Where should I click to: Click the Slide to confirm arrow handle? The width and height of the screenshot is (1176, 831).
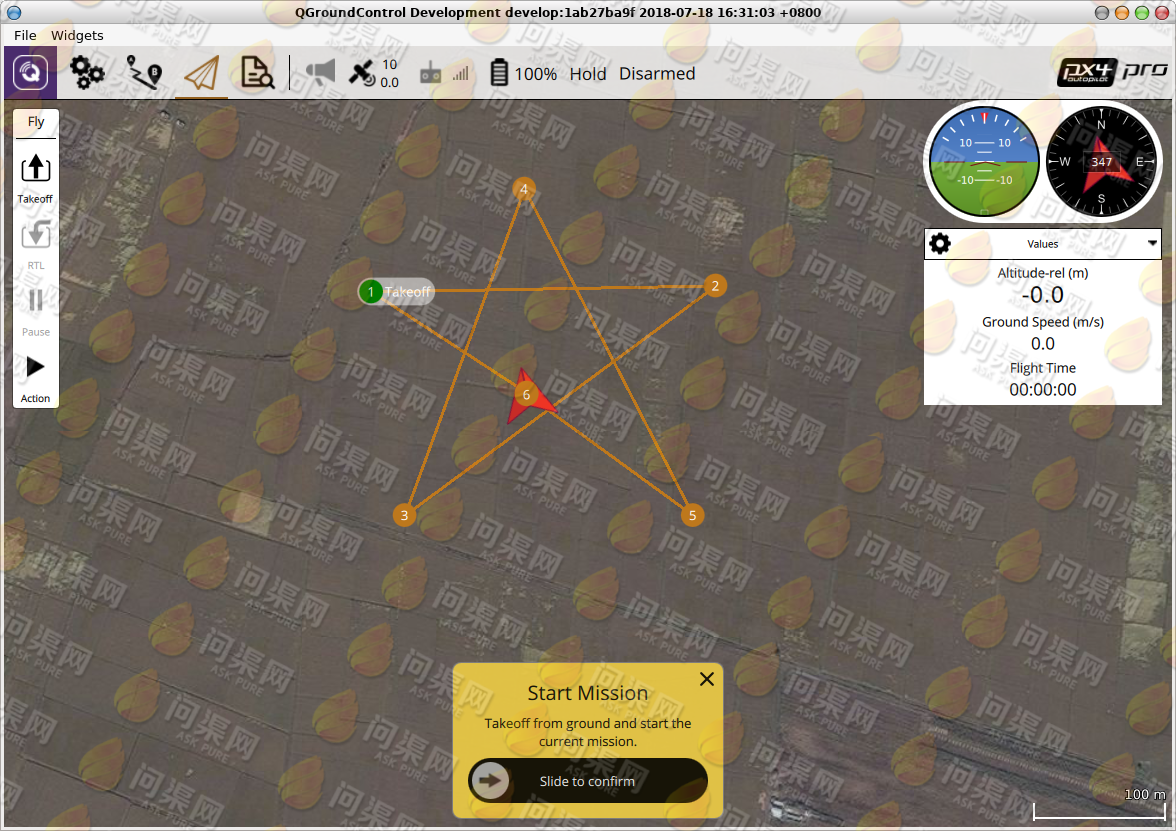point(490,781)
